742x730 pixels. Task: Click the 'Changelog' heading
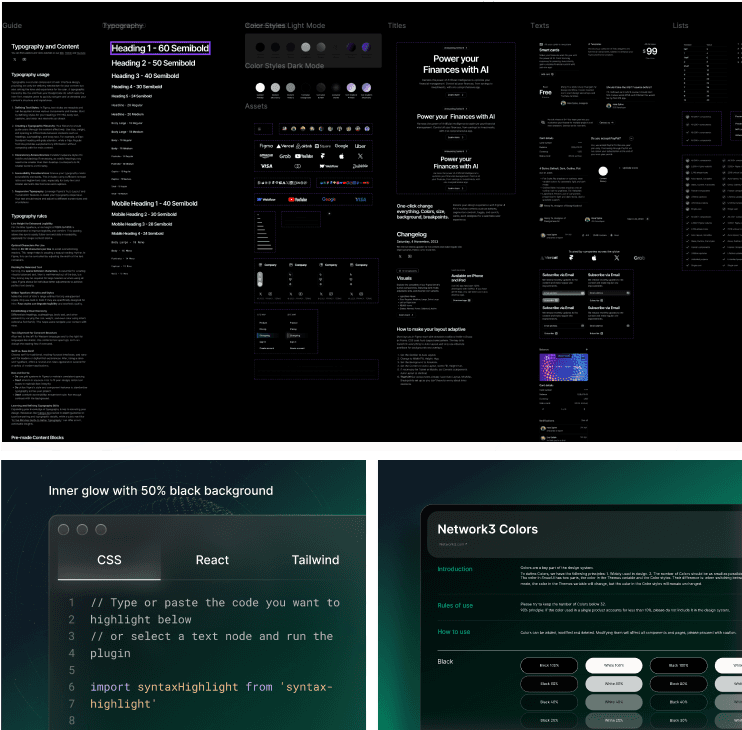(411, 234)
